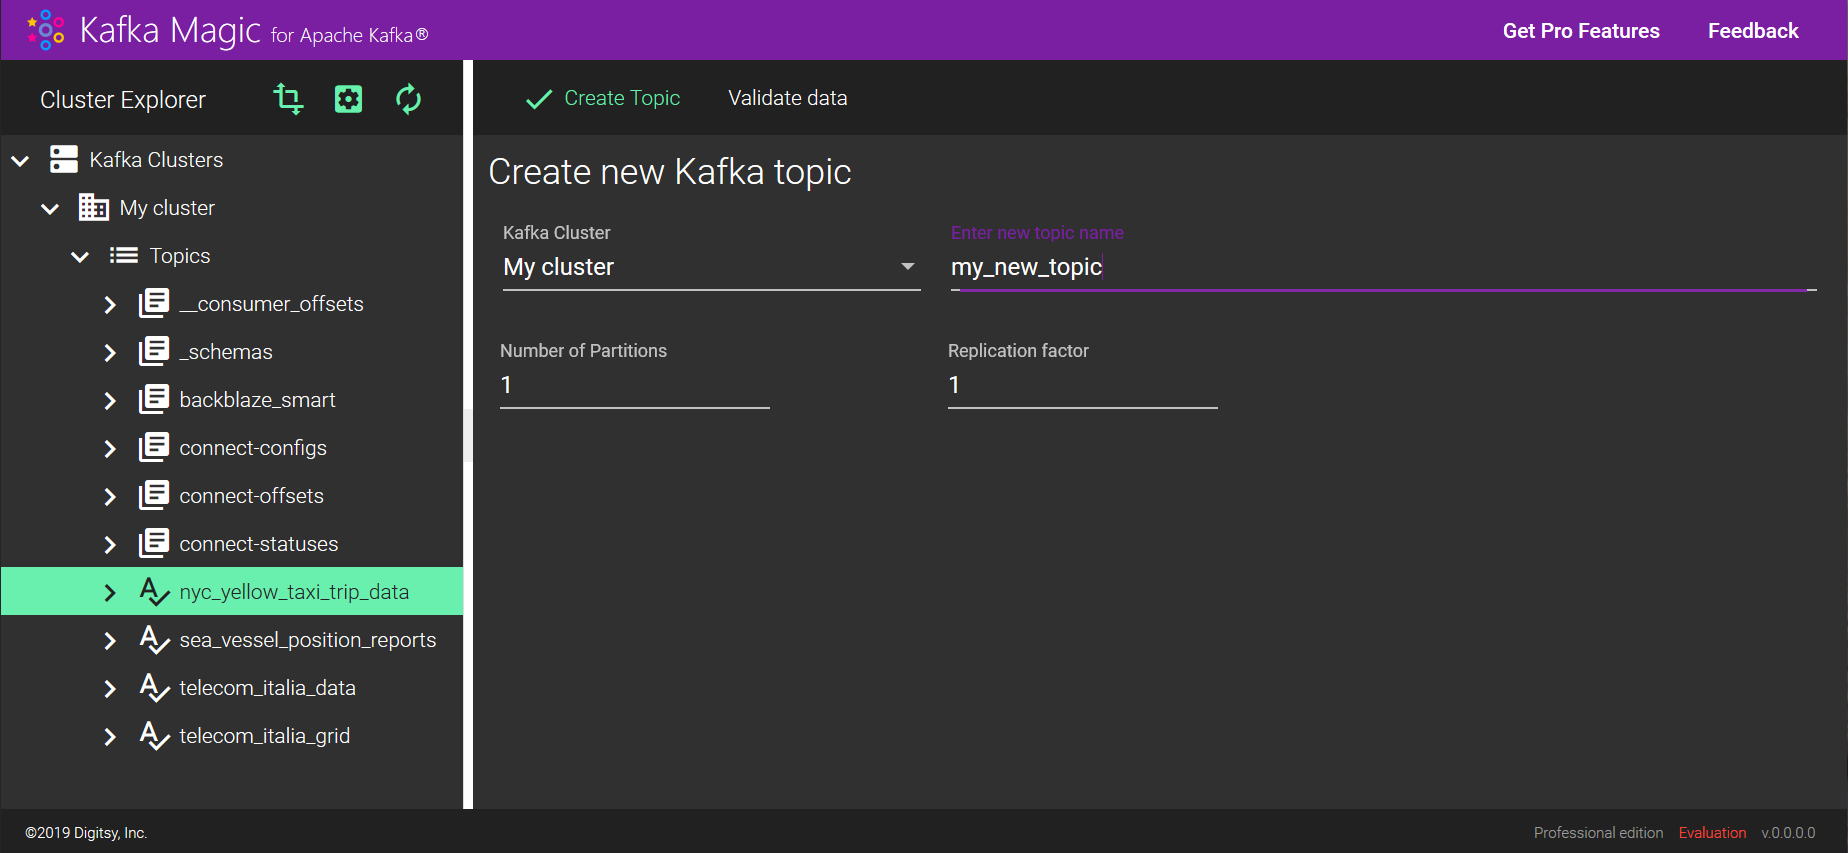Image resolution: width=1848 pixels, height=853 pixels.
Task: Expand the sea_vessel_position_reports topic
Action: 110,640
